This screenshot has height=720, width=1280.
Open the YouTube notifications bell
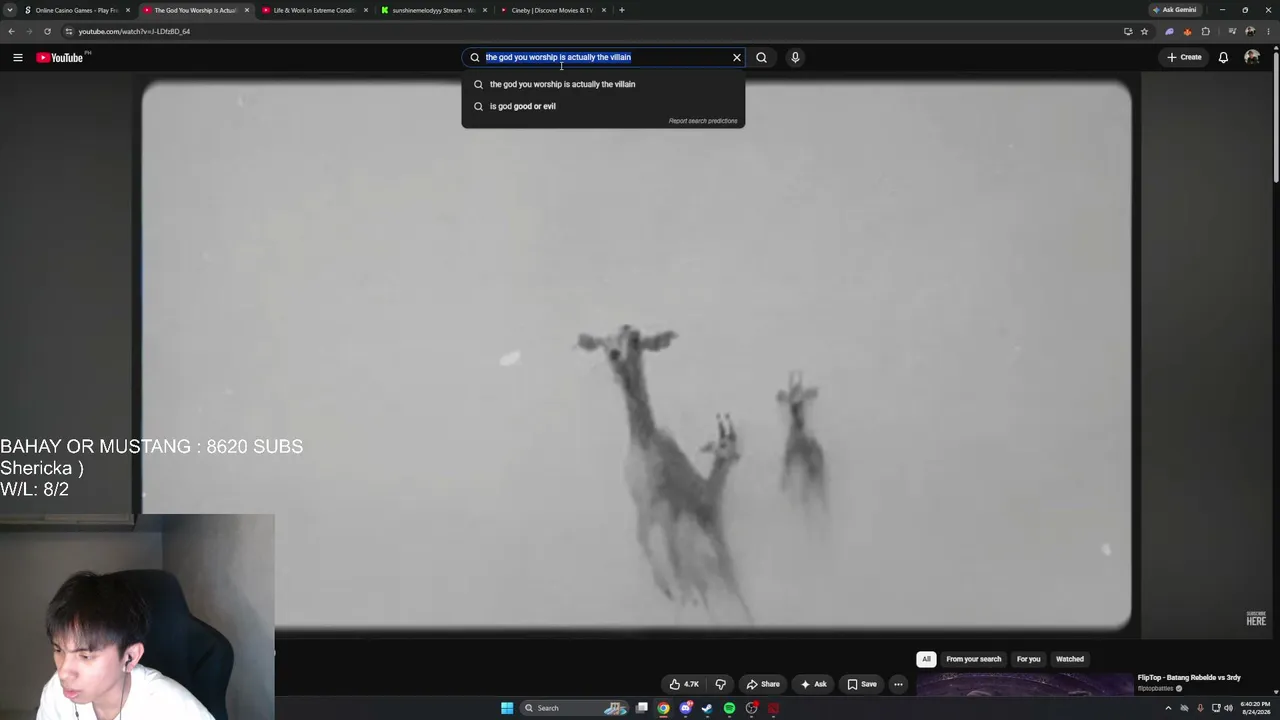1223,57
